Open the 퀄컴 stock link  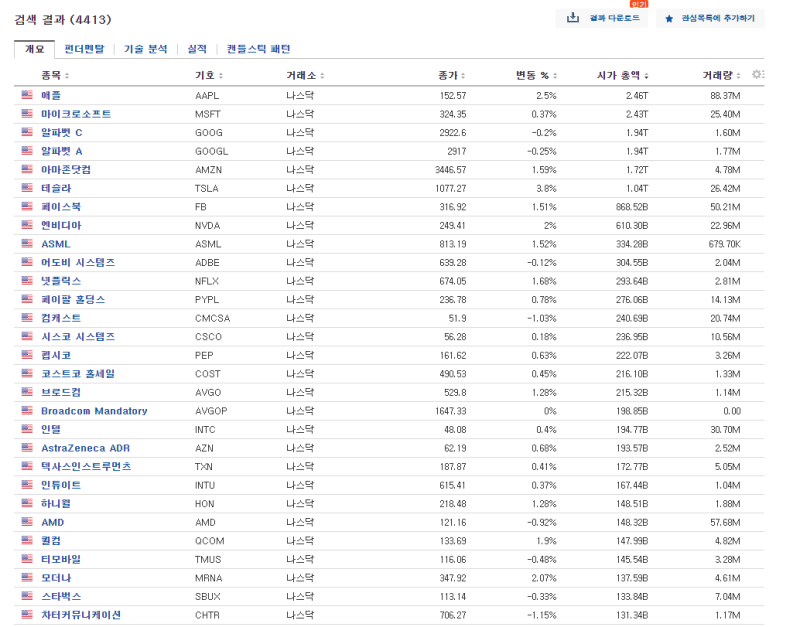[x=51, y=540]
